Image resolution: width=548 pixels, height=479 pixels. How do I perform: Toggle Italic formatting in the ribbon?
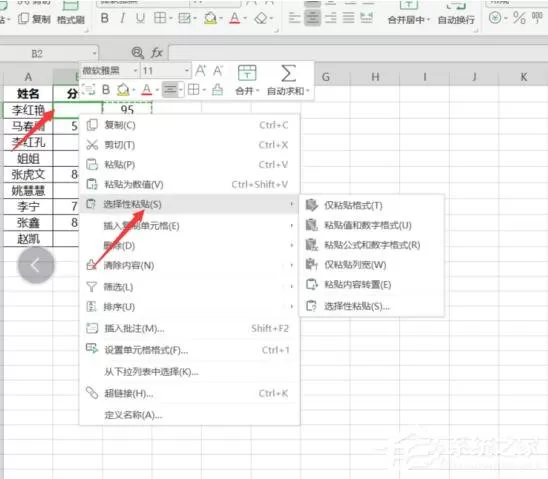click(122, 18)
